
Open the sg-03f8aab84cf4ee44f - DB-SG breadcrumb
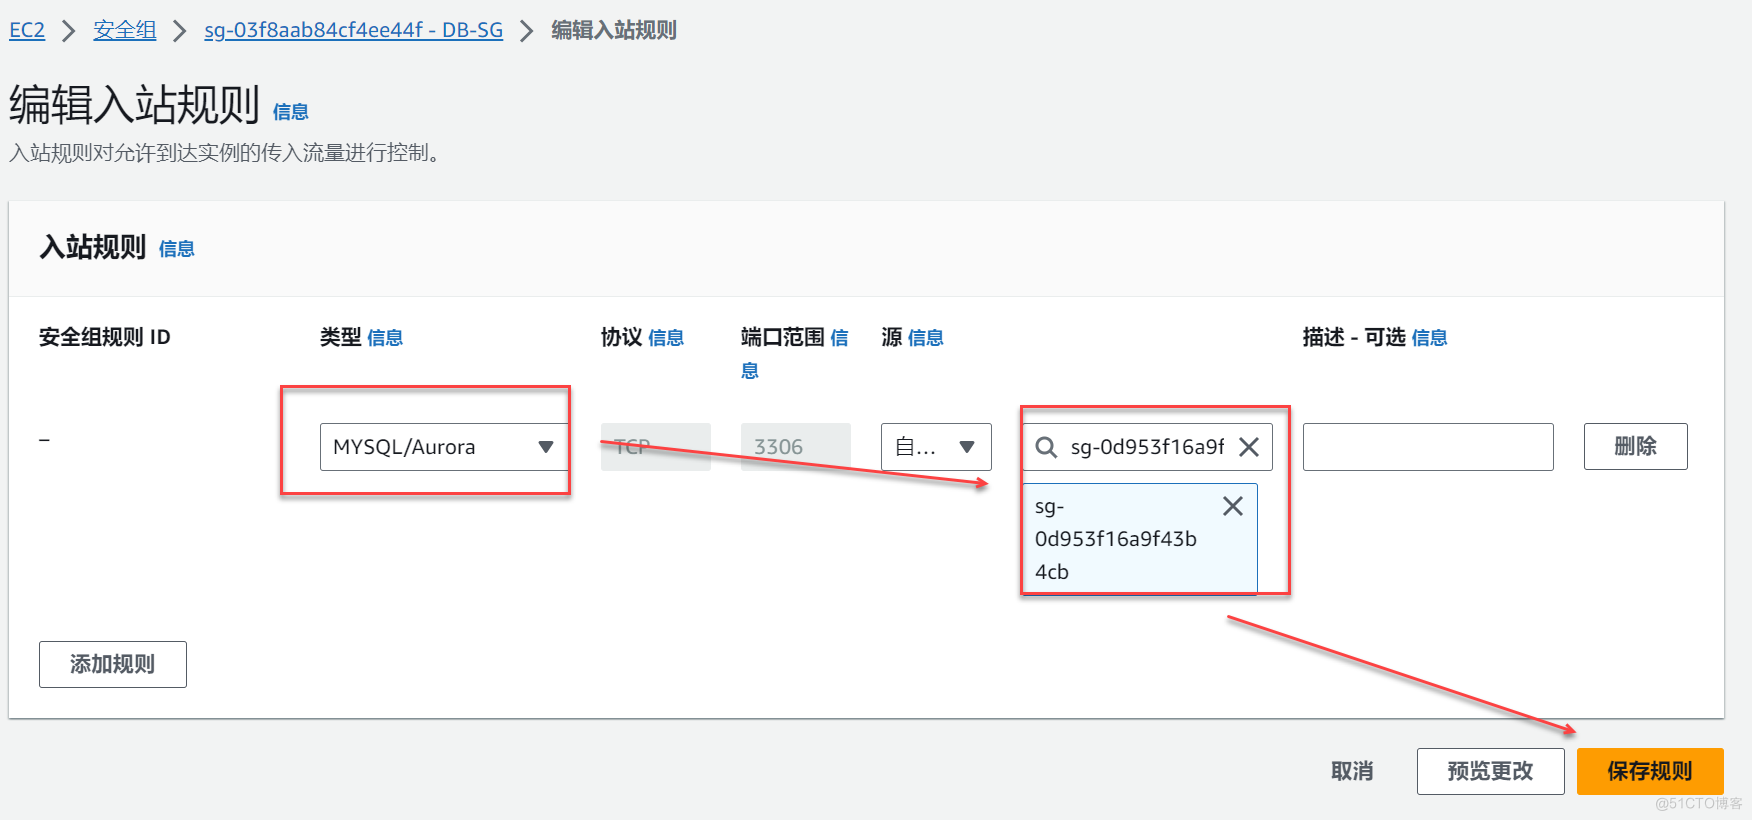point(353,30)
